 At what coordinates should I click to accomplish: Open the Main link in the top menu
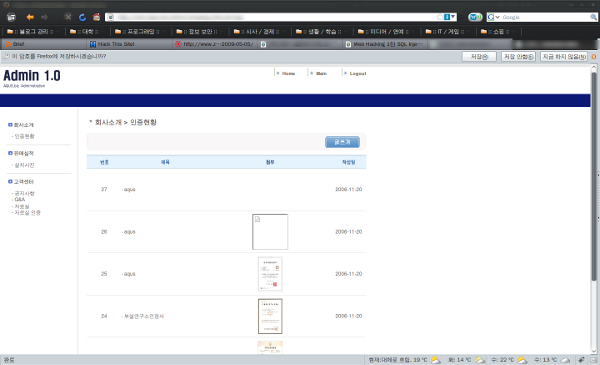(x=321, y=73)
